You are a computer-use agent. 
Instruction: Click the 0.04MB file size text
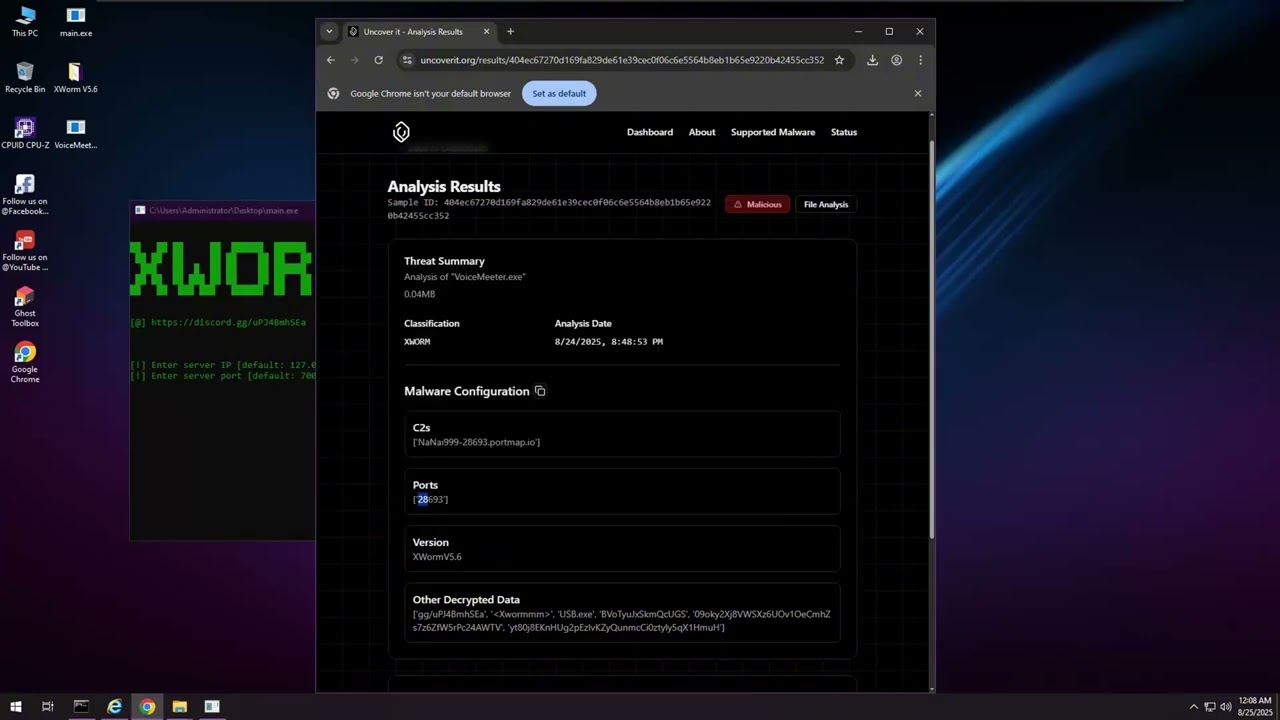pos(420,294)
